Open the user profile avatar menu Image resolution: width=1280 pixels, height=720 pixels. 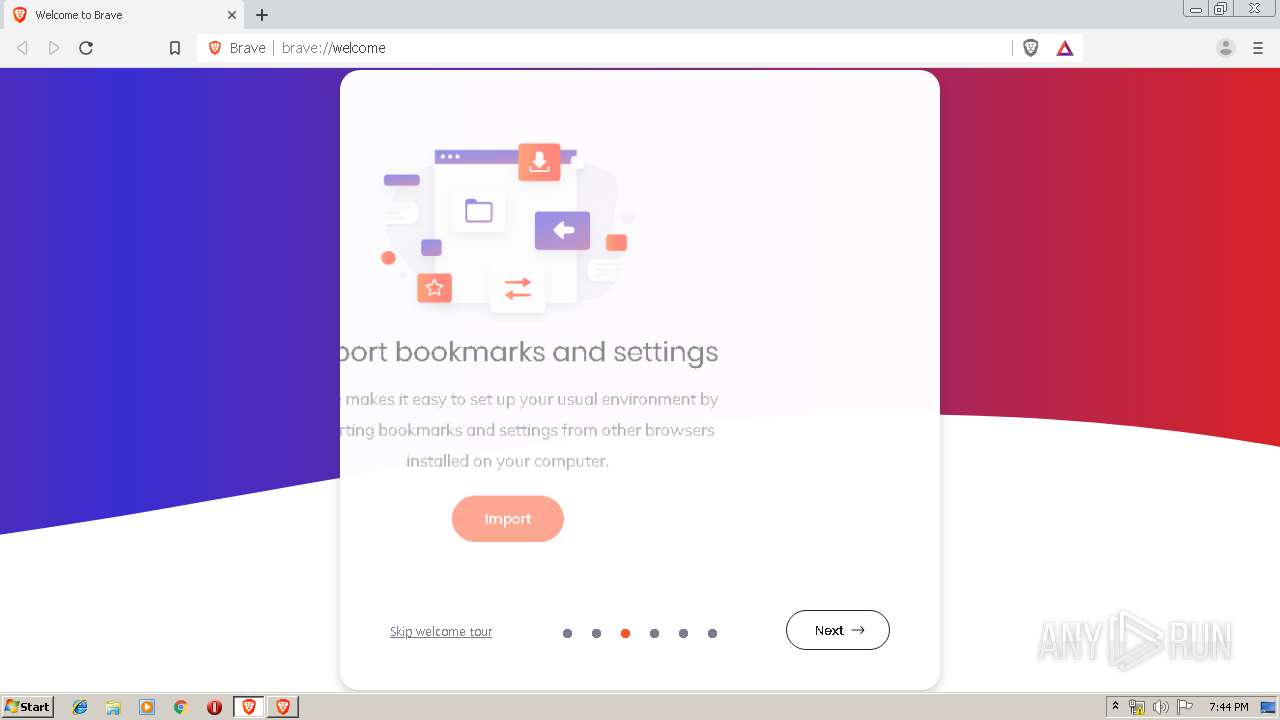coord(1226,48)
